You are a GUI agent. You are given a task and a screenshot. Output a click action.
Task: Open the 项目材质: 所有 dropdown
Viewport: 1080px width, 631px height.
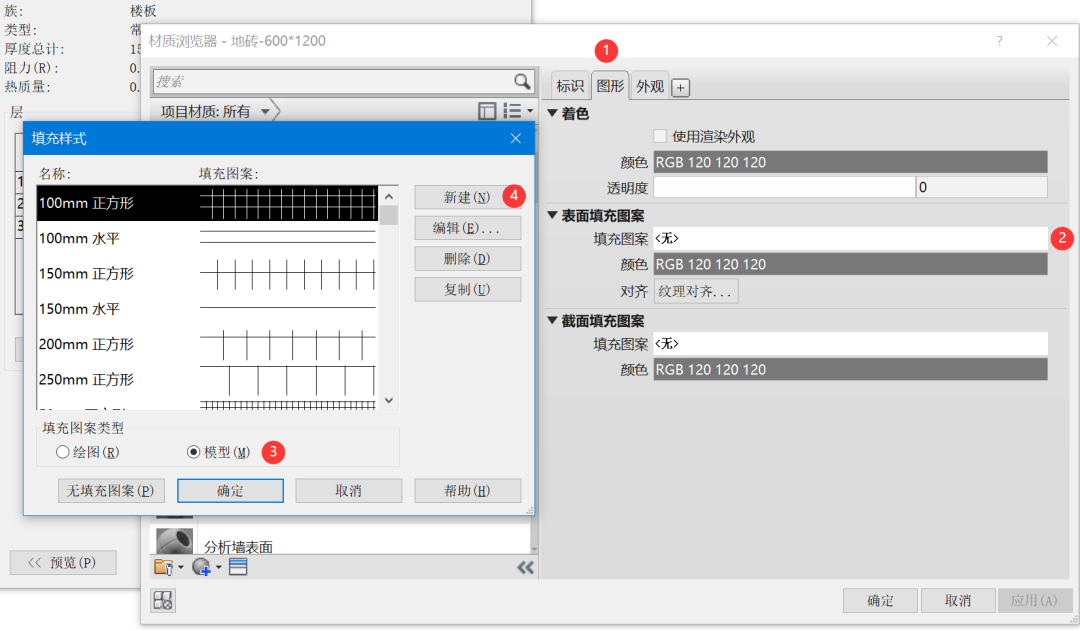[265, 112]
